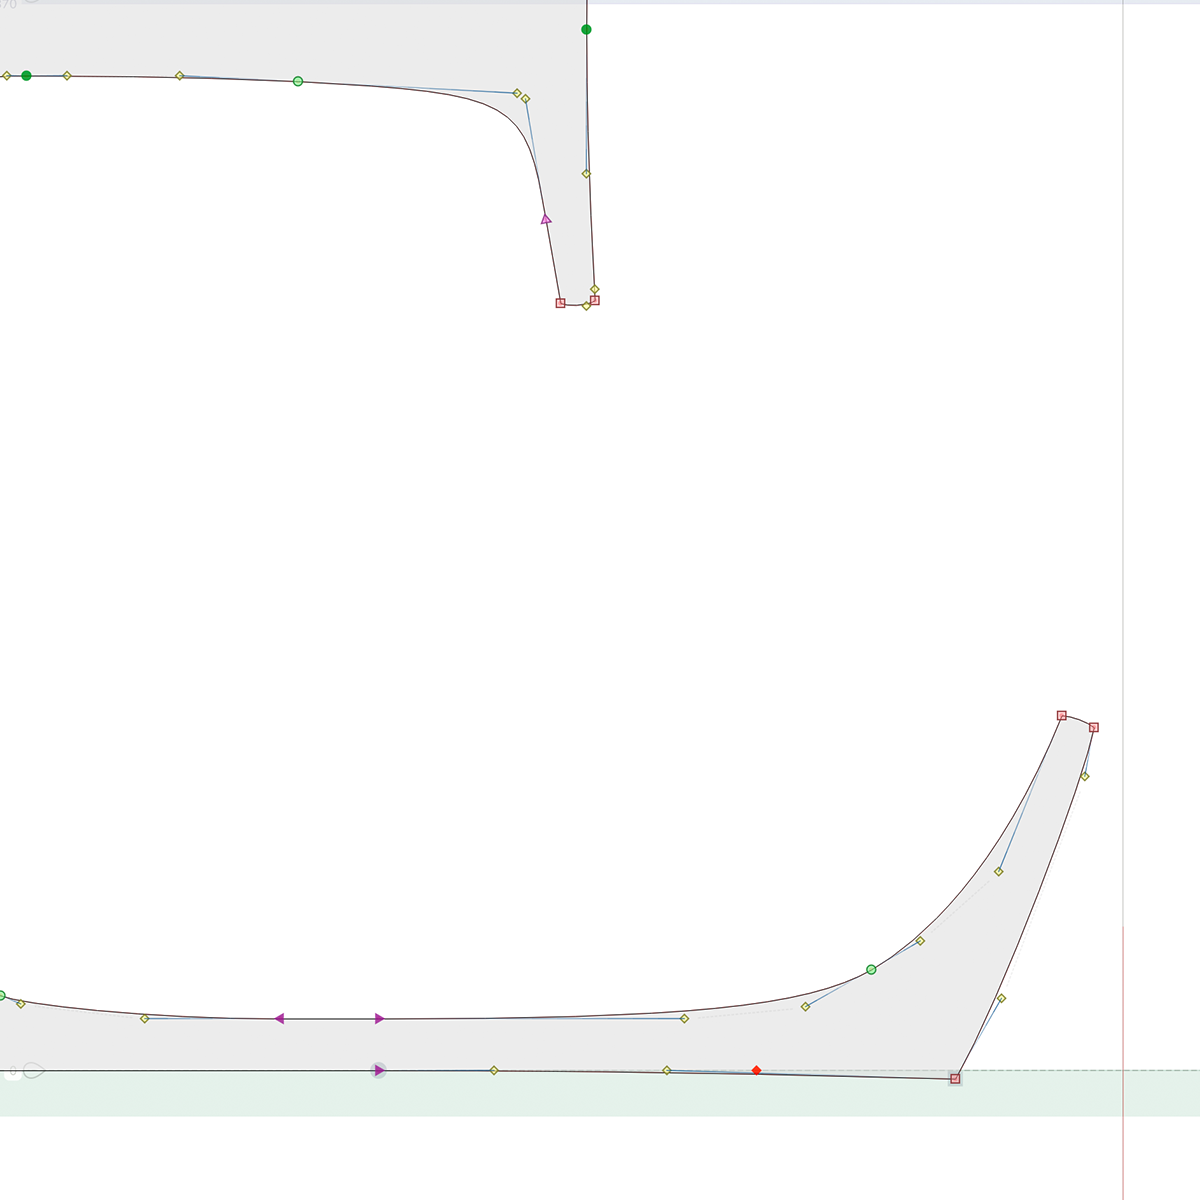This screenshot has height=1200, width=1200.
Task: Click the right-pointing purple triangle node on the upper edge of the bottom bar
Action: click(x=380, y=1019)
